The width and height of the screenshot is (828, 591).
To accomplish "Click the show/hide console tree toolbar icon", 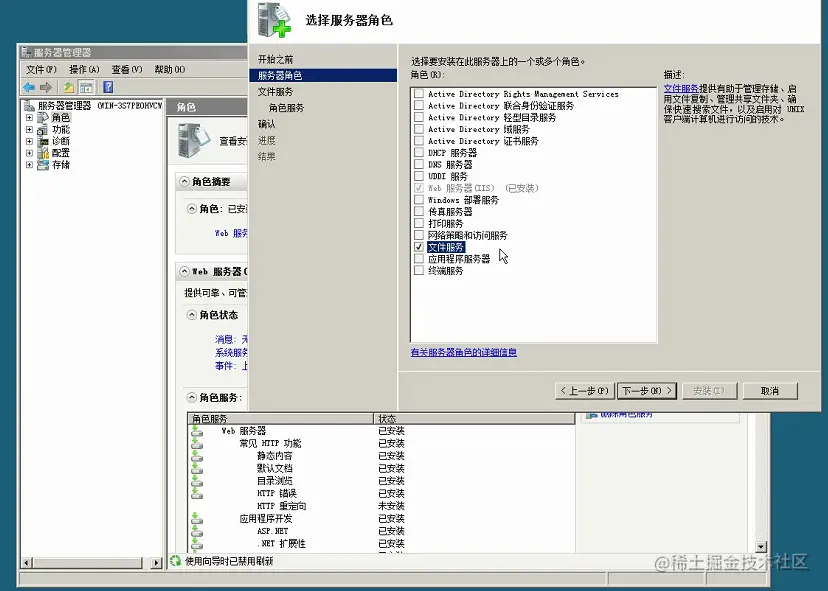I will click(x=86, y=87).
